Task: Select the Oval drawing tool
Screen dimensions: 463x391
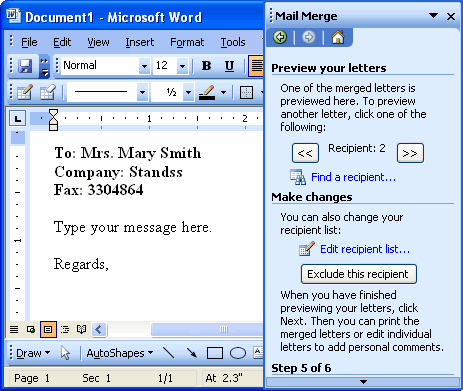Action: pyautogui.click(x=238, y=353)
